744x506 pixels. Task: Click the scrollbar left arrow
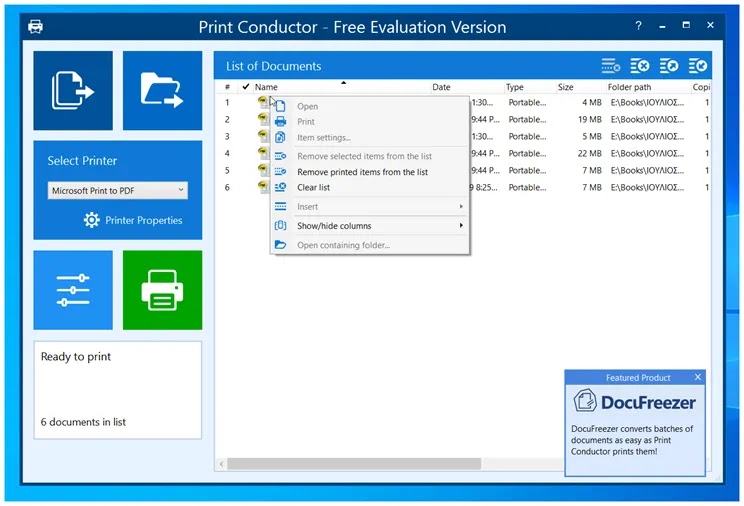pos(221,464)
